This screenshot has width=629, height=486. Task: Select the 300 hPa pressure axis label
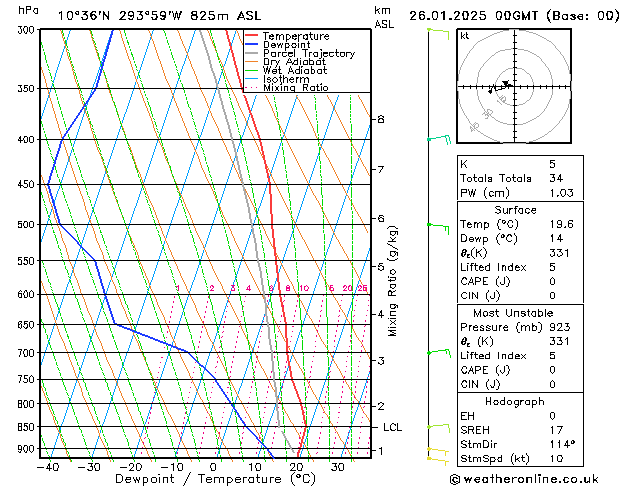[28, 30]
